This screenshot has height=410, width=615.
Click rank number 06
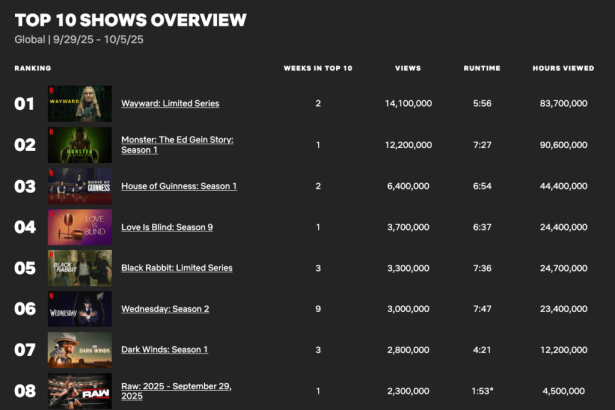tap(25, 309)
